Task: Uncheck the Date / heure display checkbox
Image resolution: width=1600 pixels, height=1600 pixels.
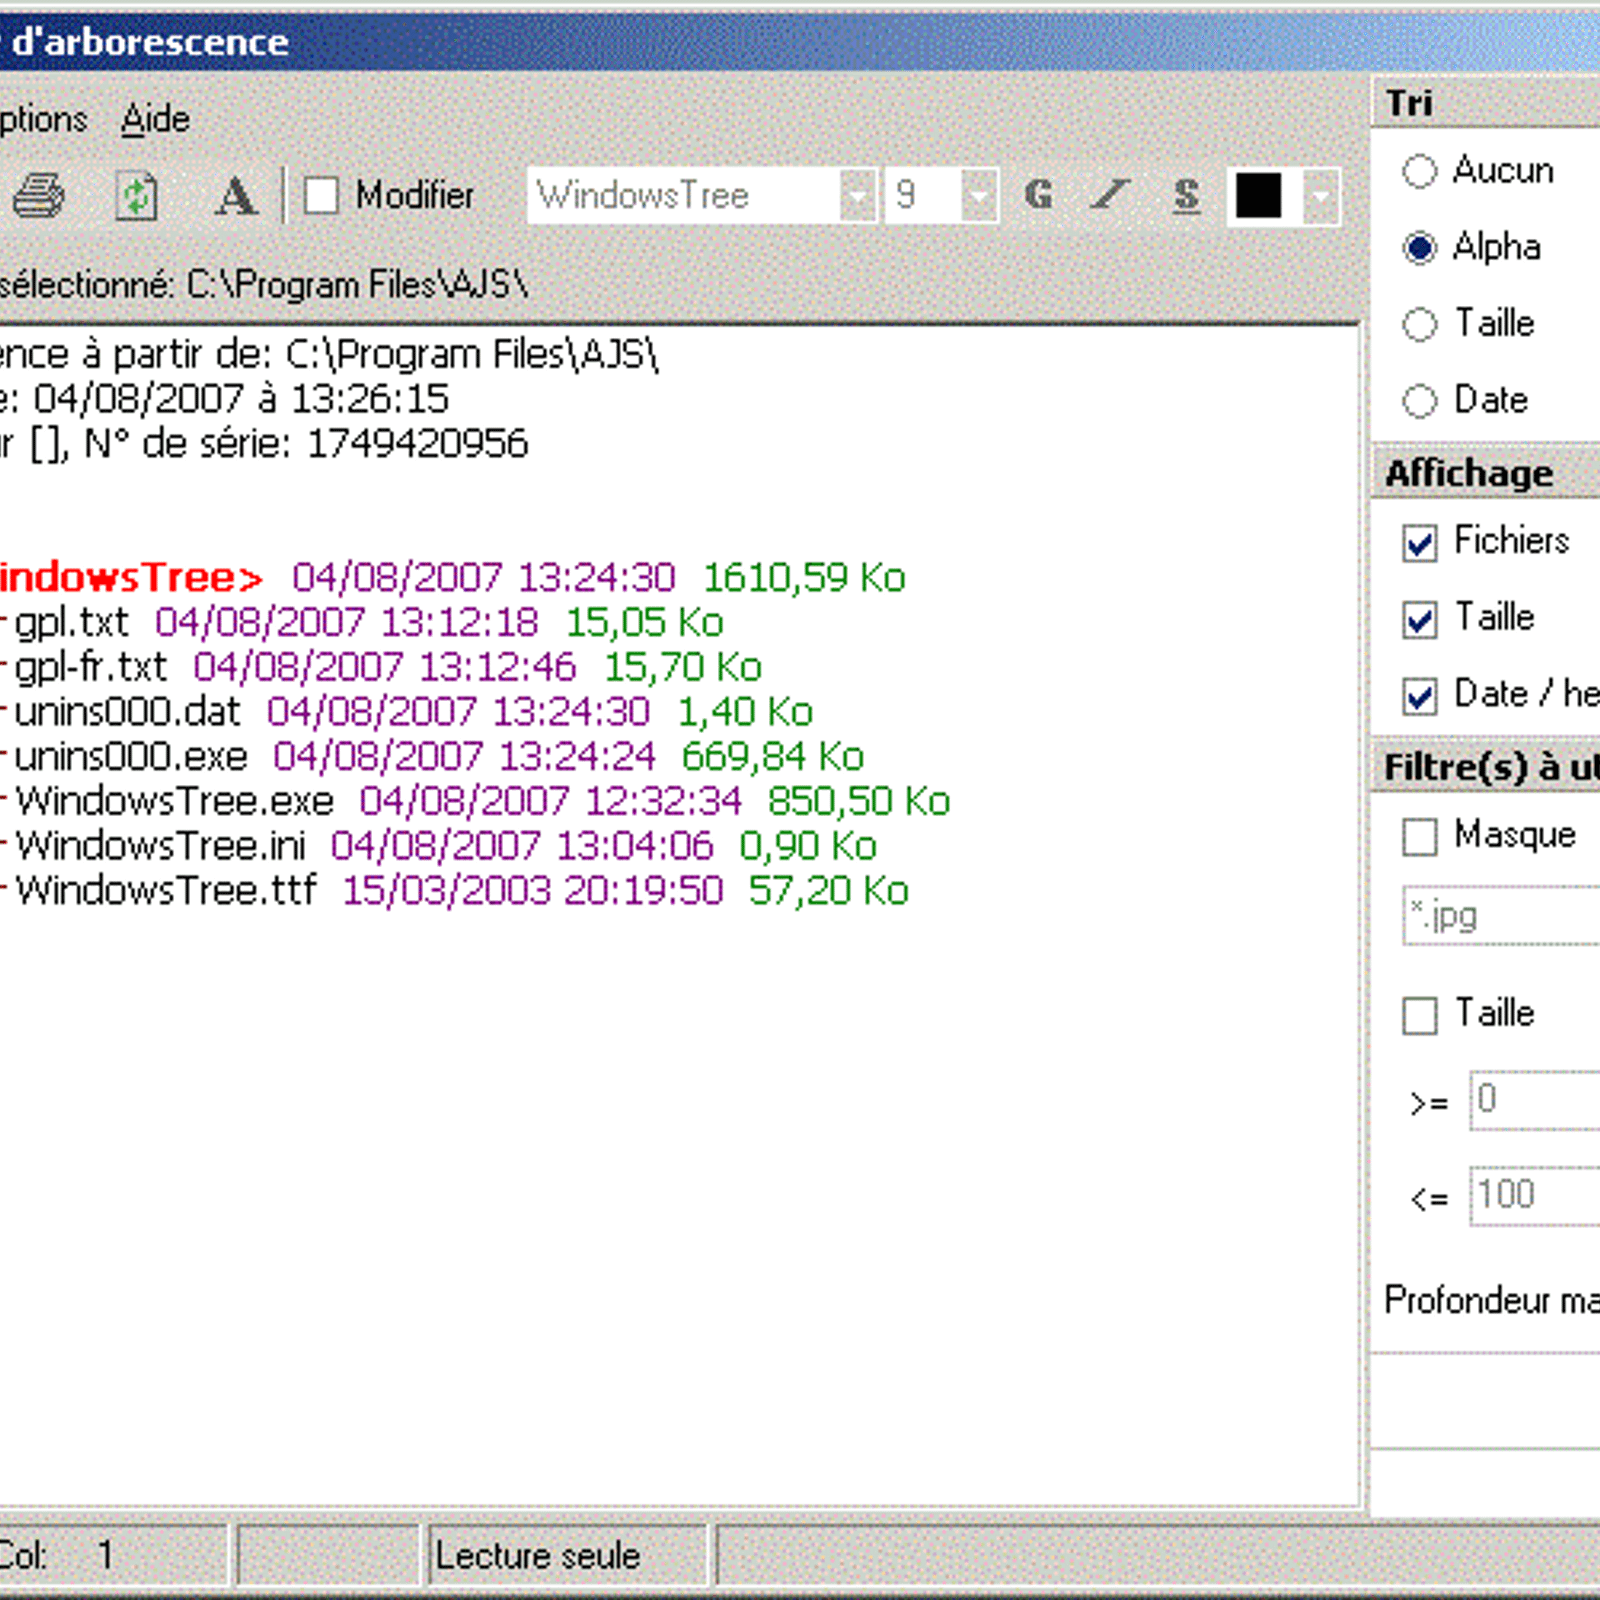Action: click(x=1420, y=696)
